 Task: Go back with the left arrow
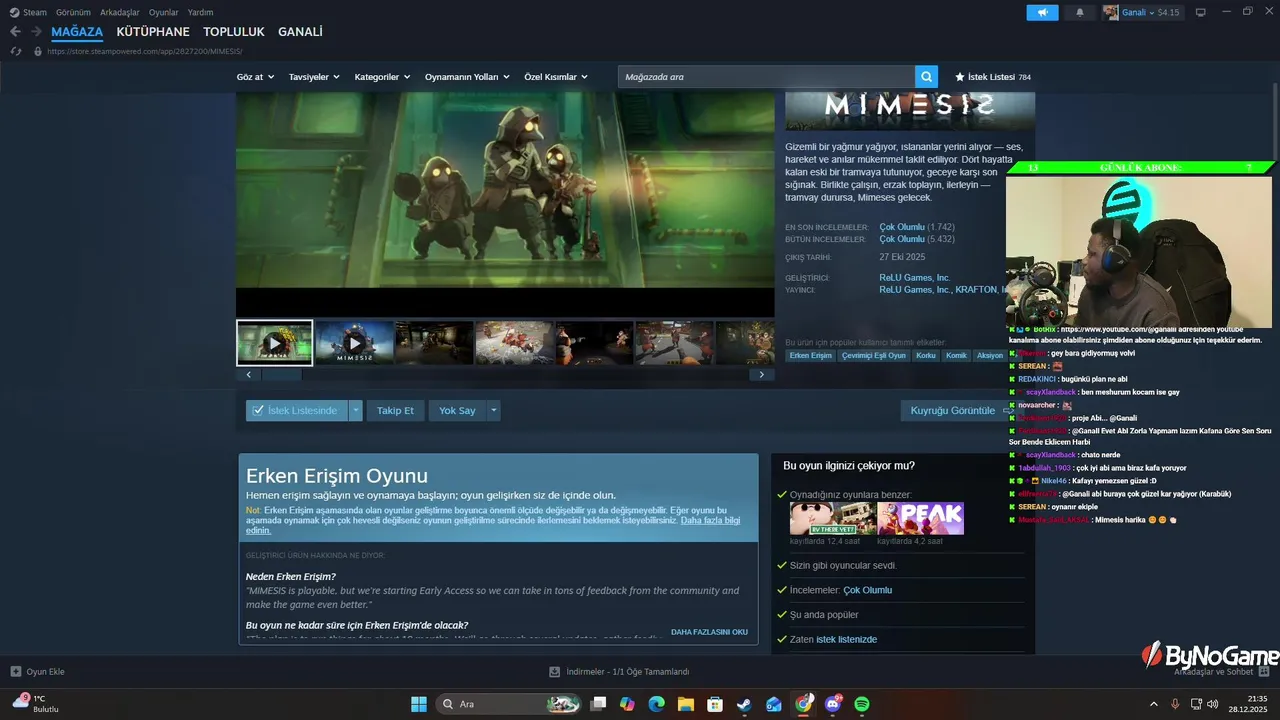(x=15, y=32)
